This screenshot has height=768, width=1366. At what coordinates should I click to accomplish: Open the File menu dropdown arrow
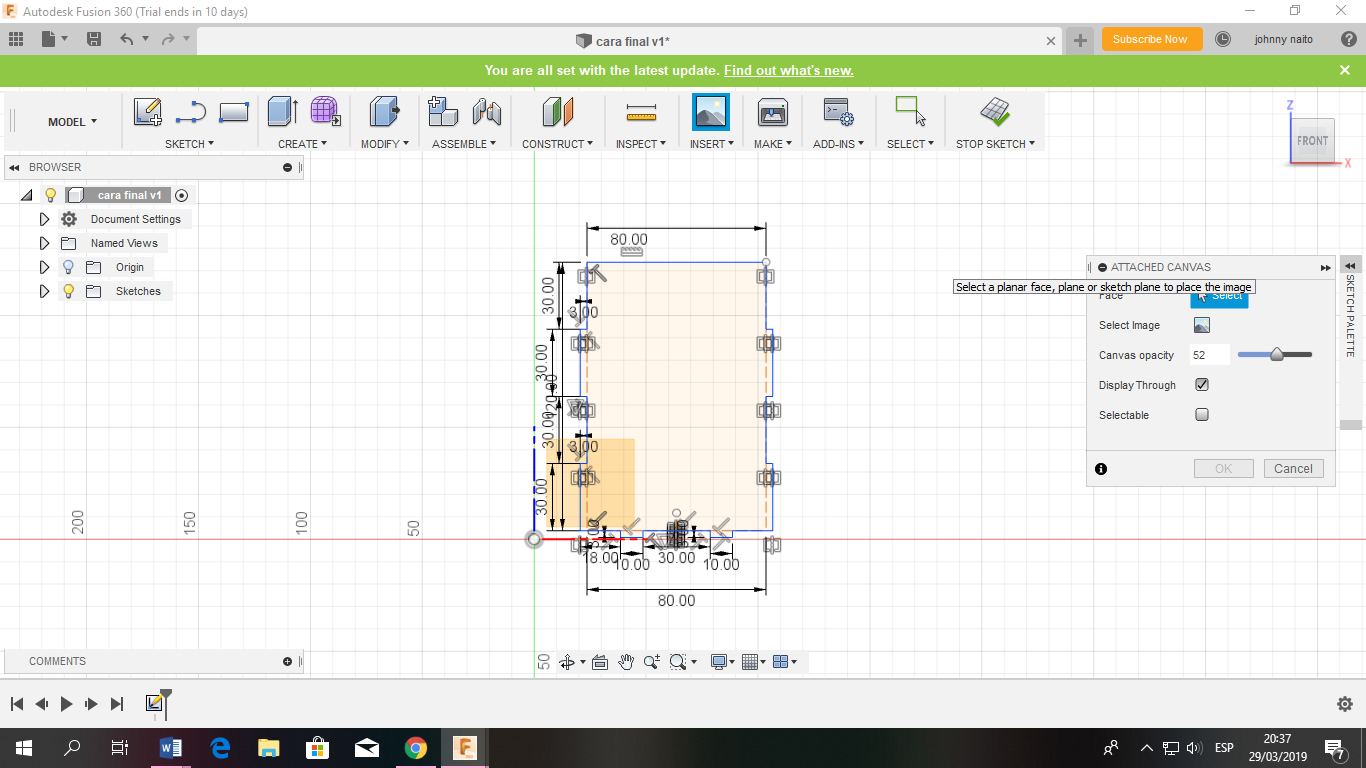point(65,39)
